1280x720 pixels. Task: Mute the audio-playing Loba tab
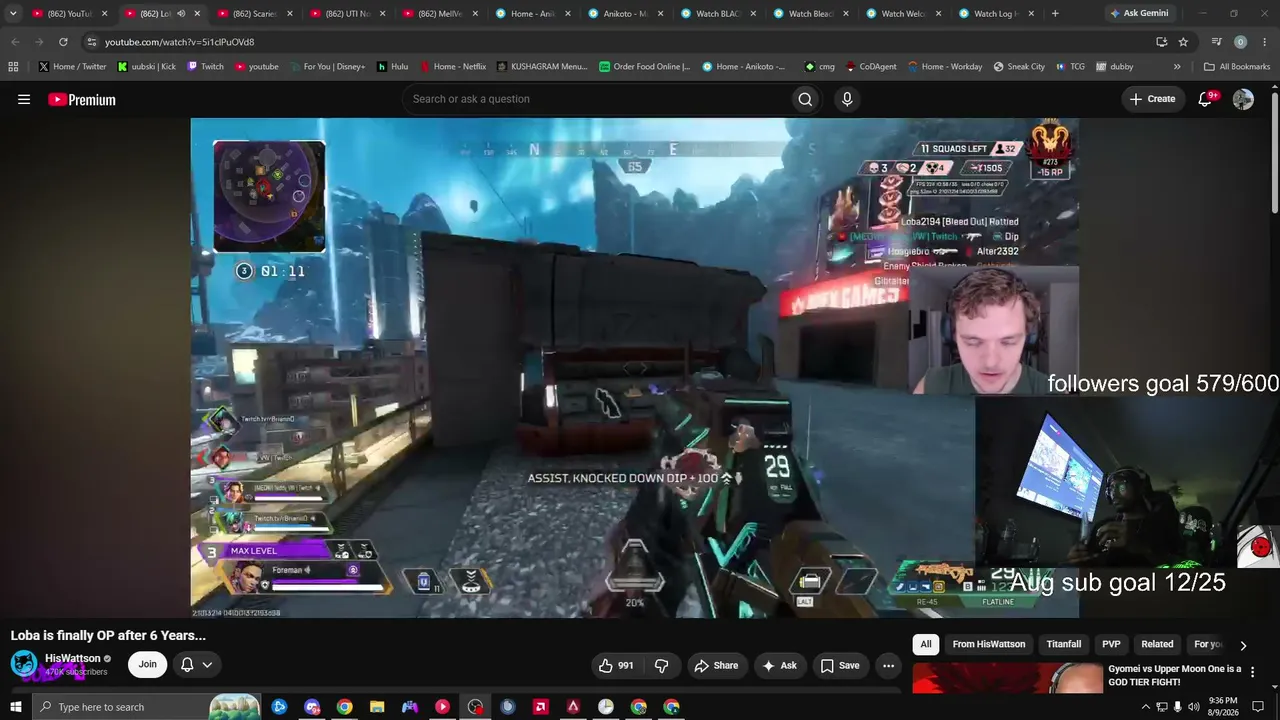click(181, 14)
